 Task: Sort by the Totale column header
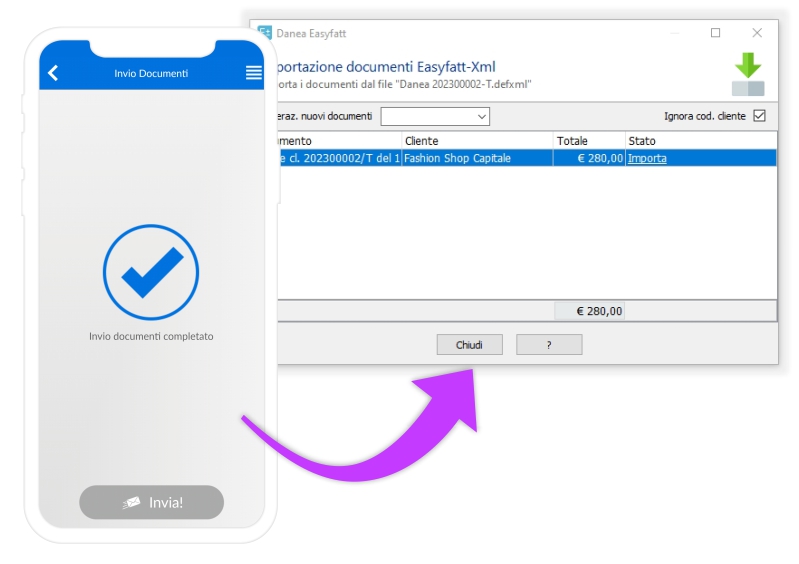point(589,141)
